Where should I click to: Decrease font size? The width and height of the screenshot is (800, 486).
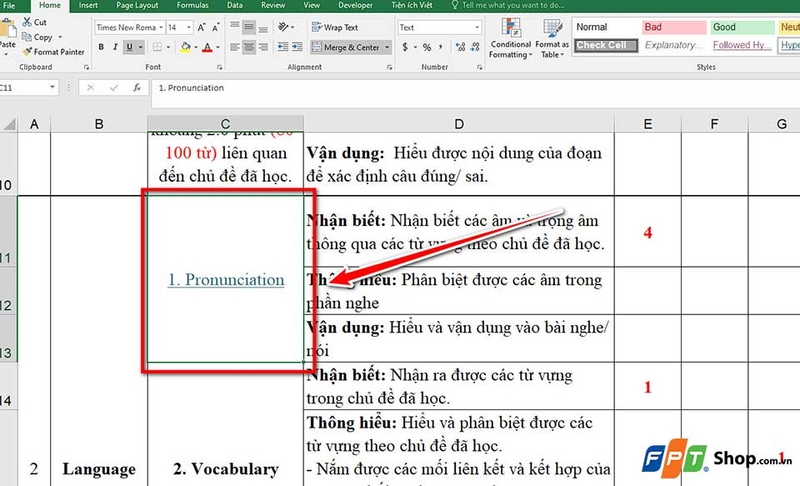tap(216, 27)
